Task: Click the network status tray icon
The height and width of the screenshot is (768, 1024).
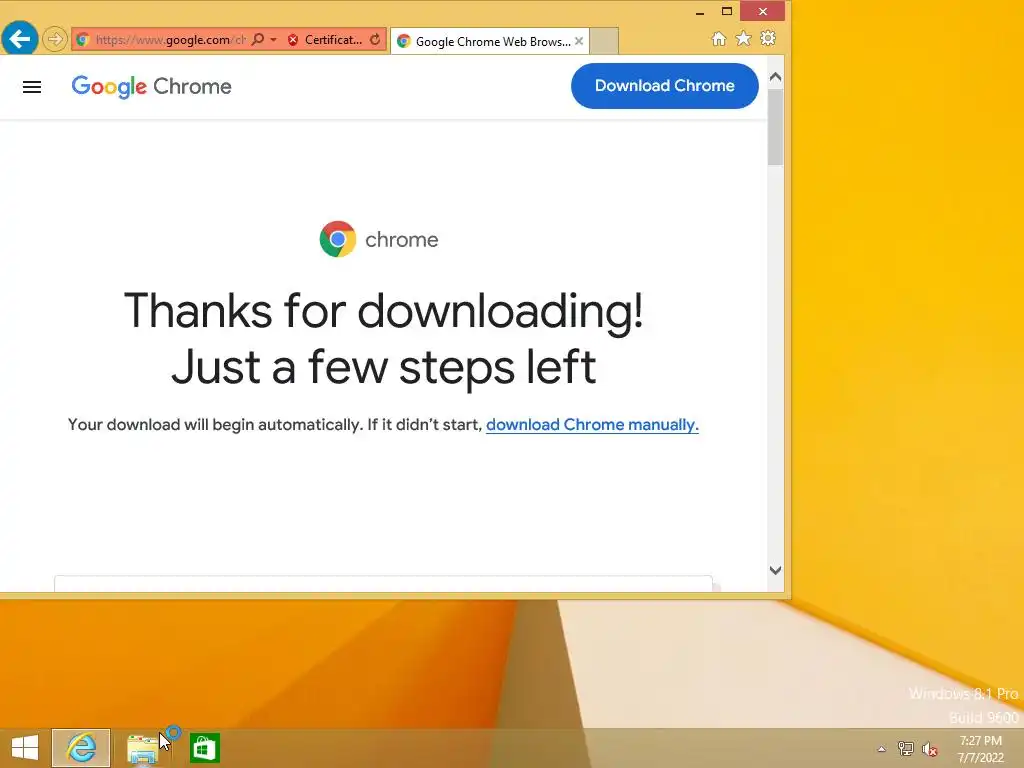Action: 906,749
